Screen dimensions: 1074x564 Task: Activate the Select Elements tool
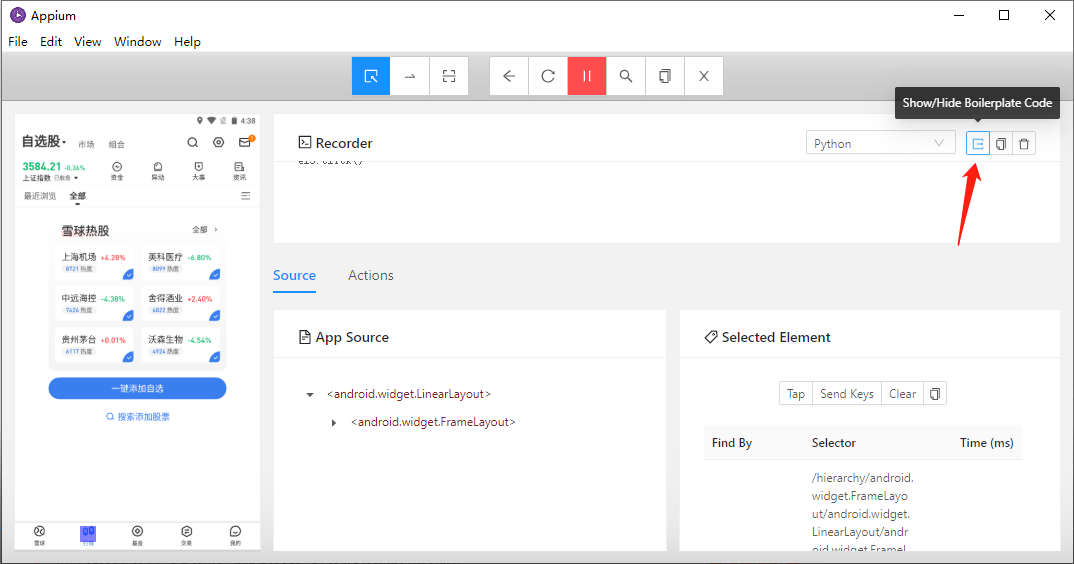pos(371,76)
